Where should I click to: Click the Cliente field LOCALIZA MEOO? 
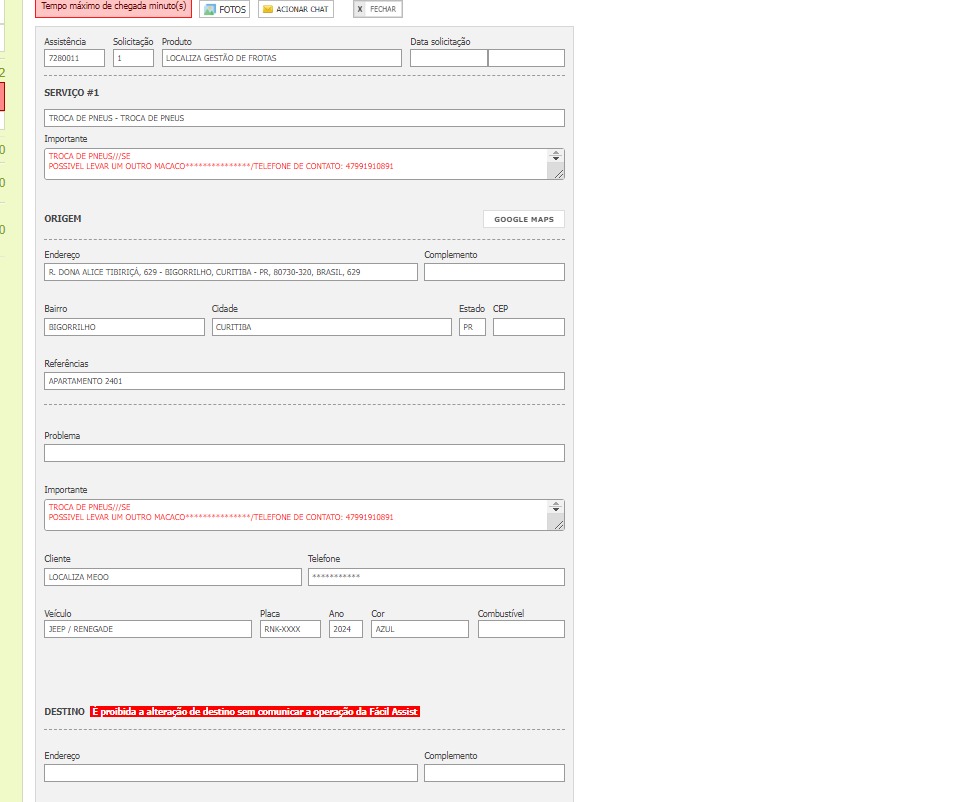coord(173,577)
